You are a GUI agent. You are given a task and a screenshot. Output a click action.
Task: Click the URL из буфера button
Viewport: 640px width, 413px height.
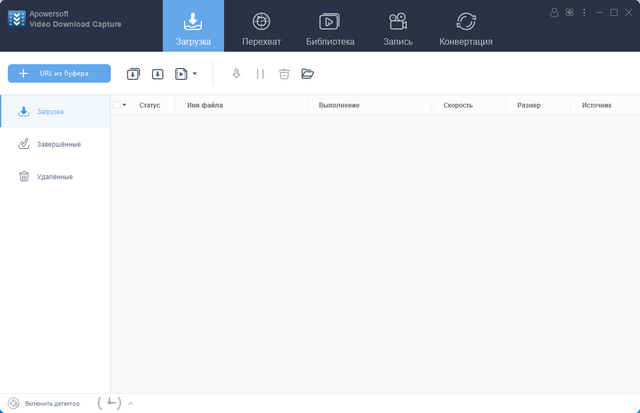point(59,73)
